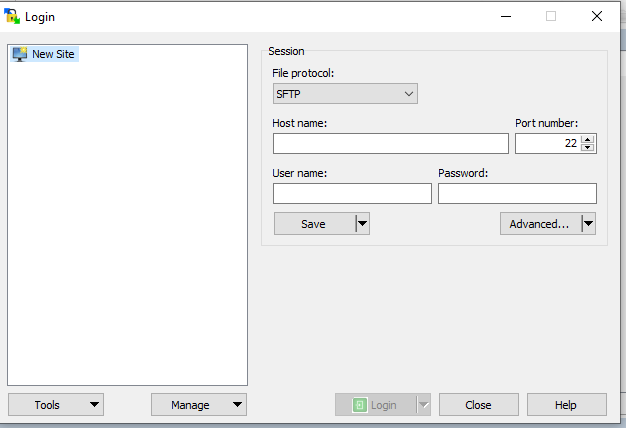Screen dimensions: 626x428
Task: Expand the Save button dropdown arrow
Action: pyautogui.click(x=363, y=224)
